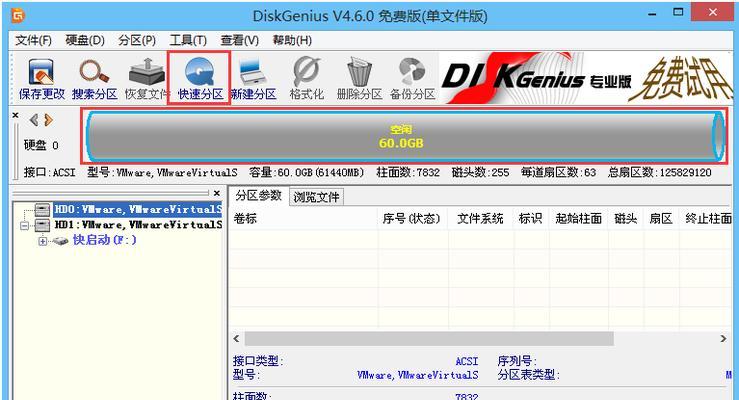Viewport: 739px width, 400px height.
Task: Click the 扇区 column header
Action: 661,219
